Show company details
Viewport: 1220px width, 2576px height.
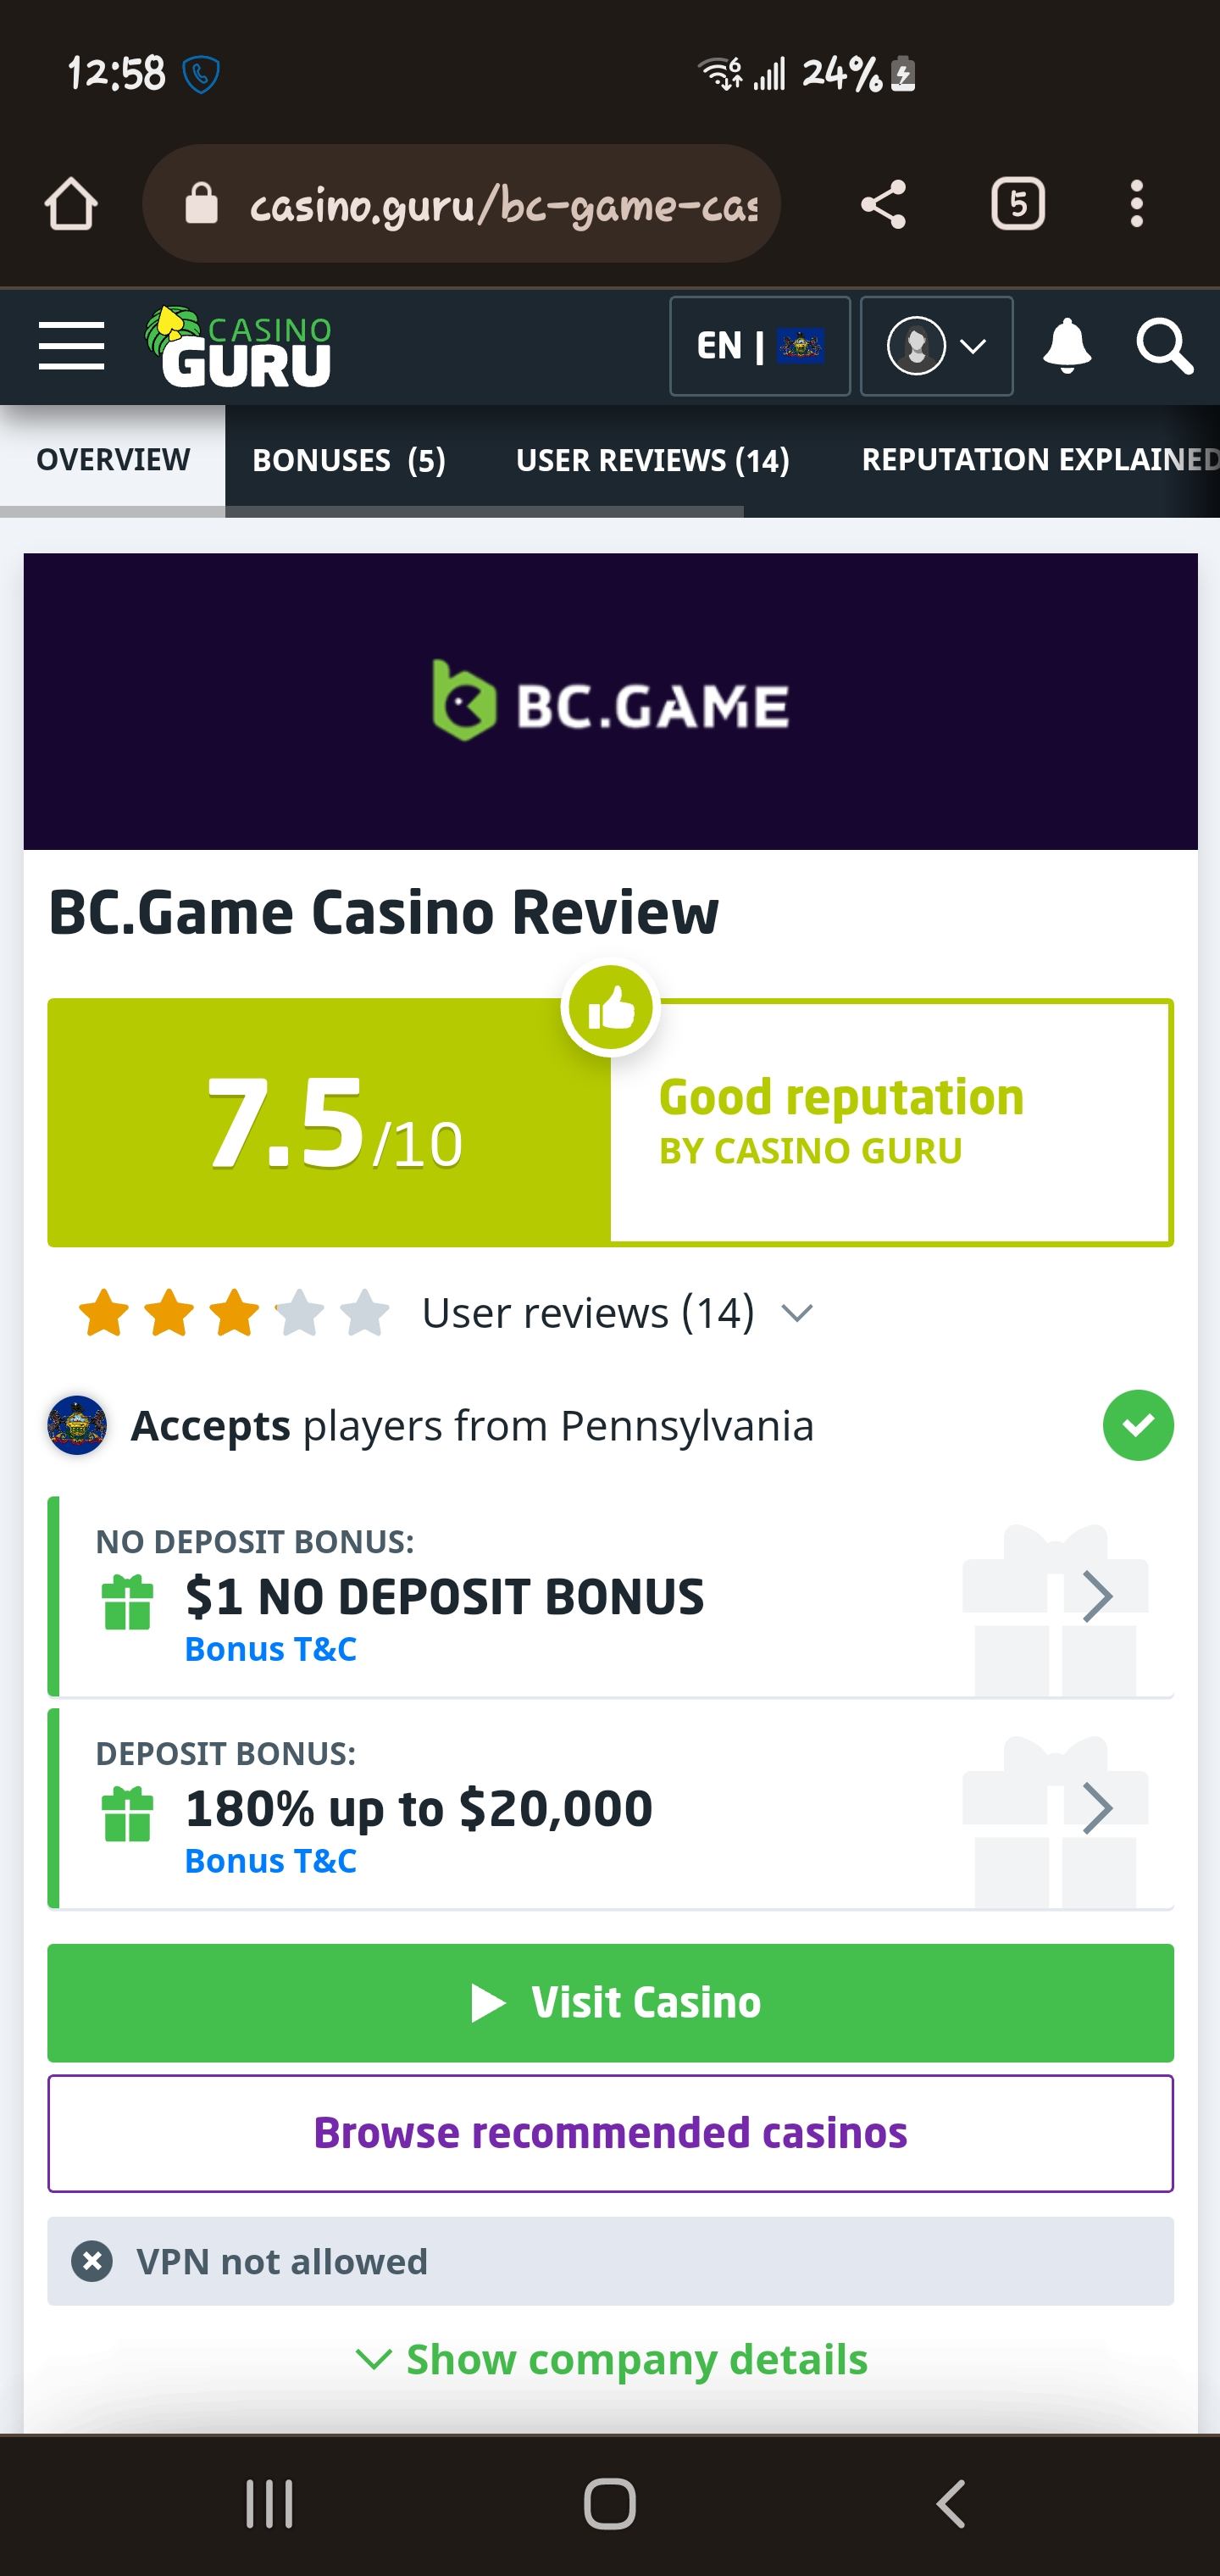click(x=612, y=2359)
